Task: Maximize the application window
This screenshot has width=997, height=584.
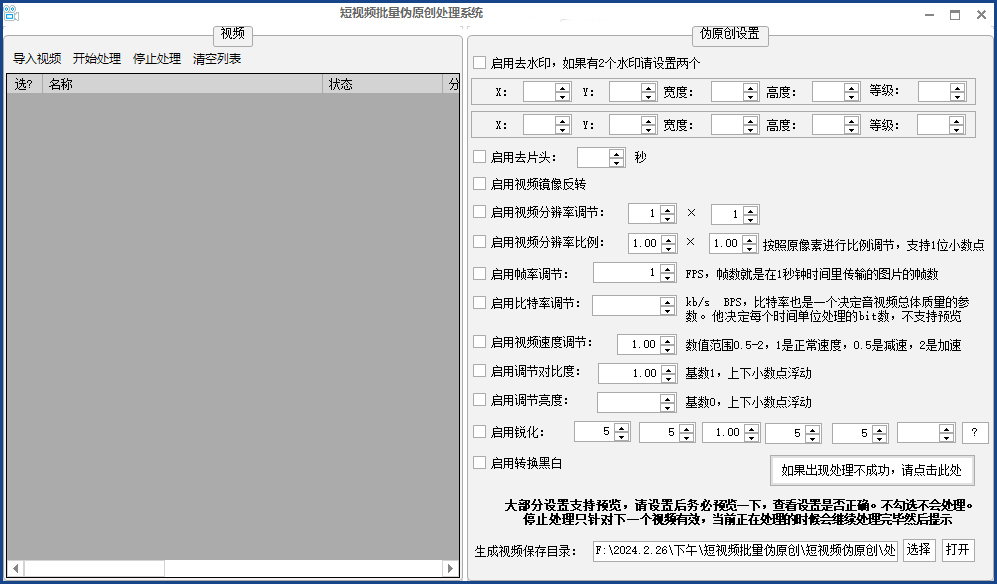Action: point(955,15)
